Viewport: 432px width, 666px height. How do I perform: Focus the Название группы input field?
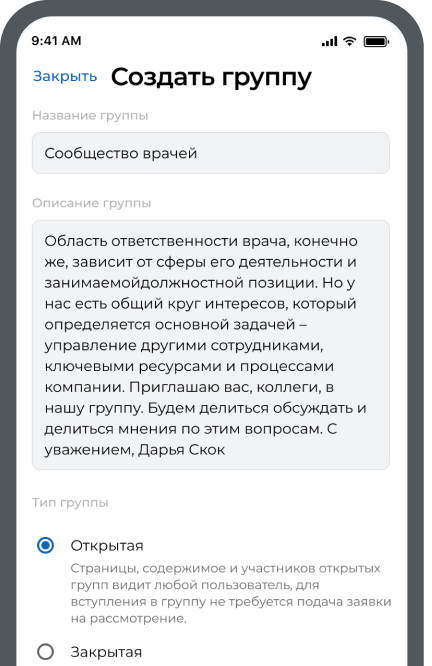click(x=211, y=153)
